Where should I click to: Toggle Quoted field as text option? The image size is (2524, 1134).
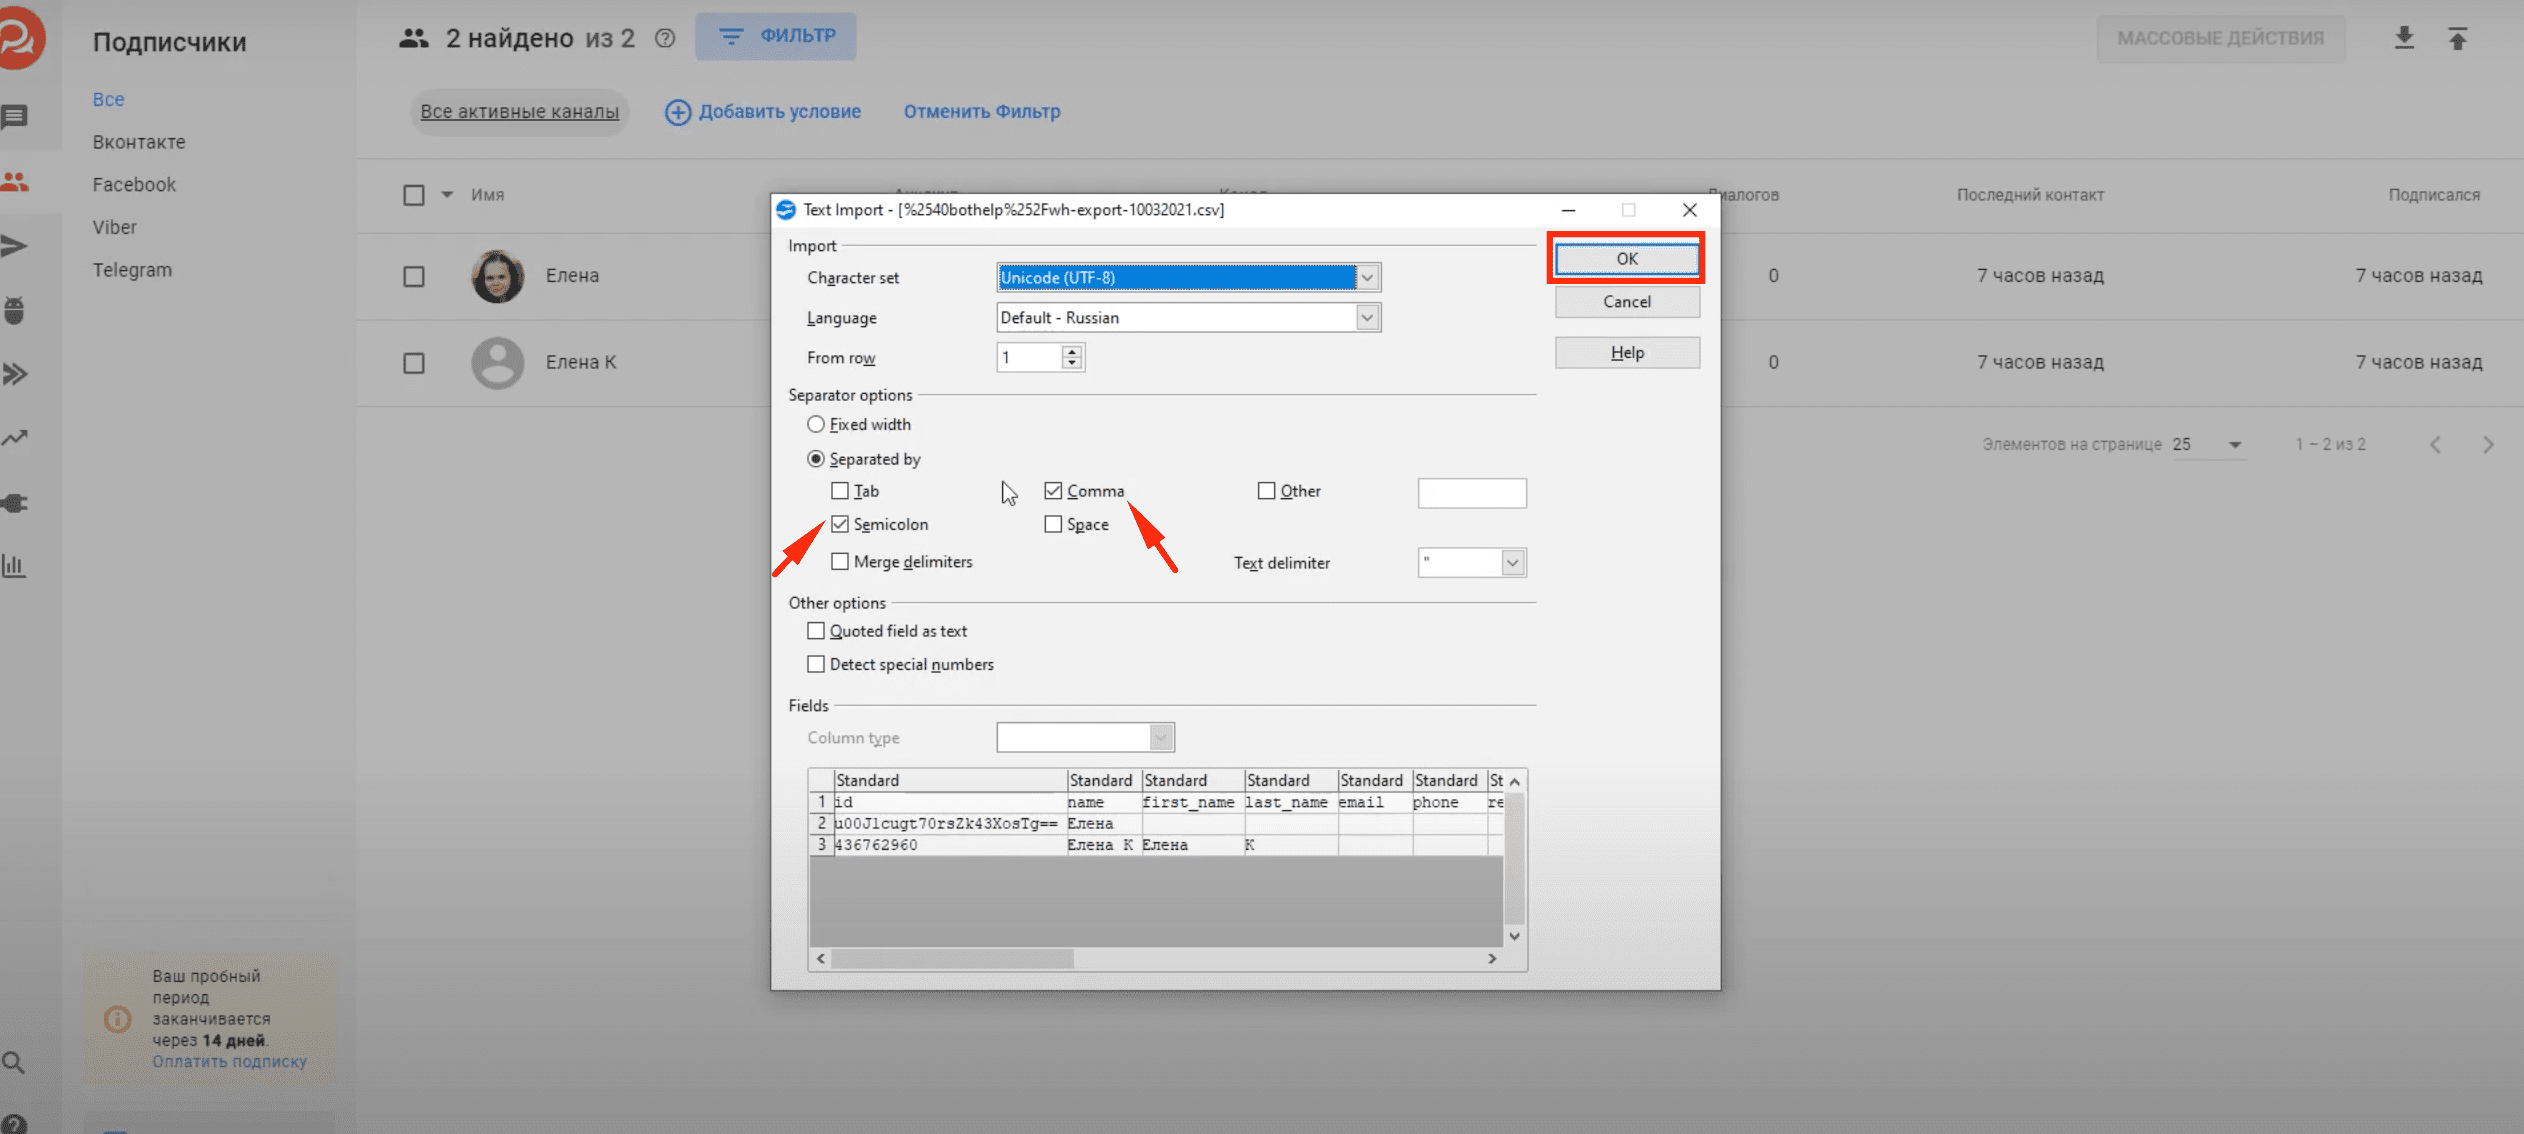pyautogui.click(x=816, y=631)
